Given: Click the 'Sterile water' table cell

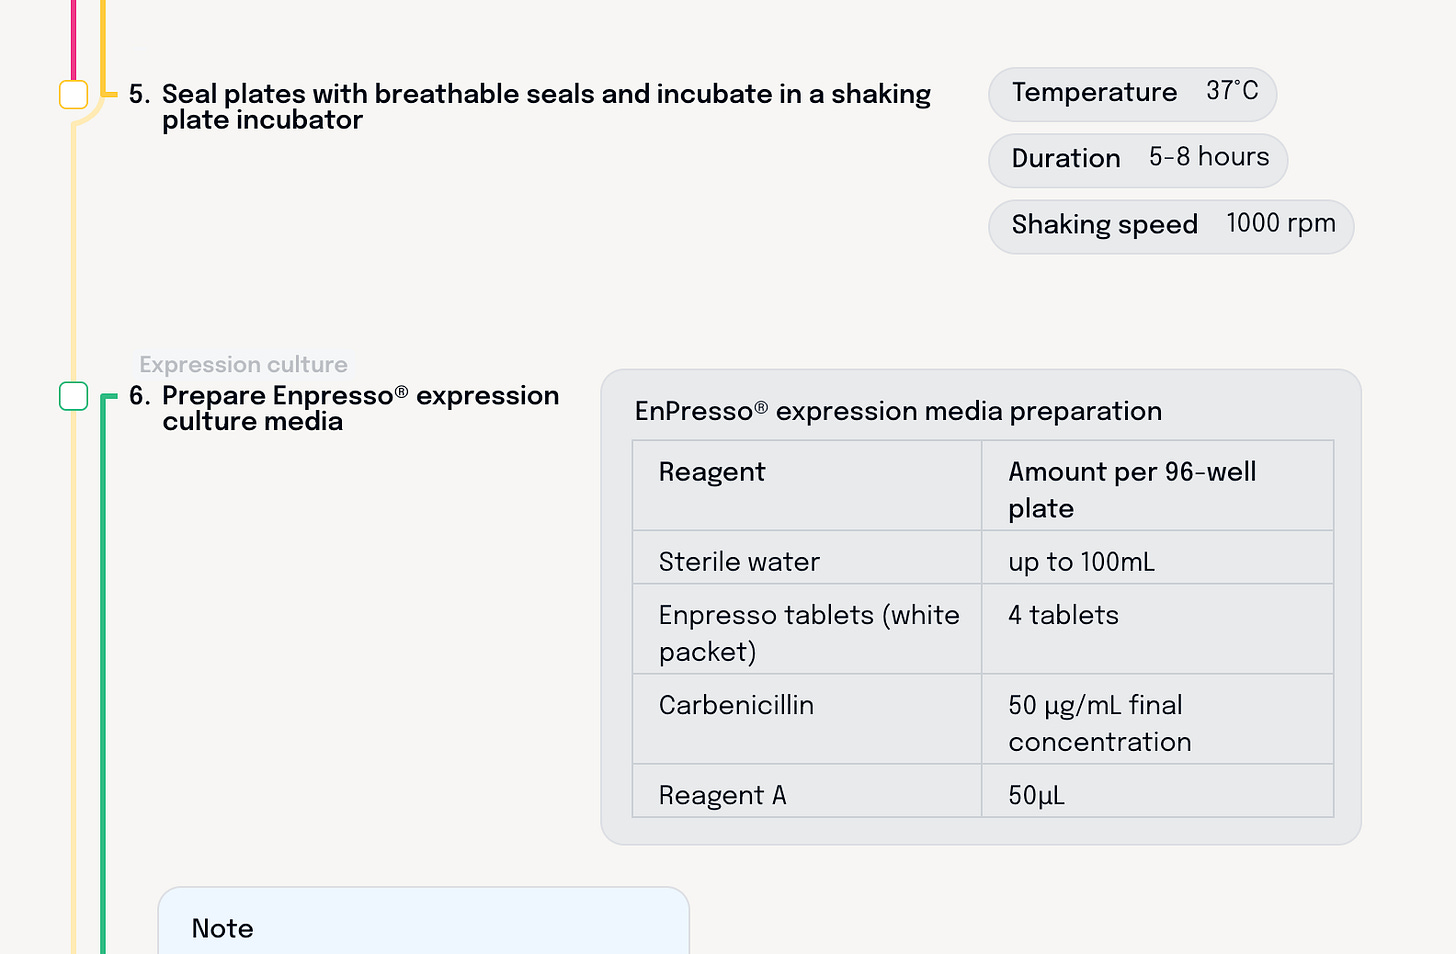Looking at the screenshot, I should tap(807, 562).
